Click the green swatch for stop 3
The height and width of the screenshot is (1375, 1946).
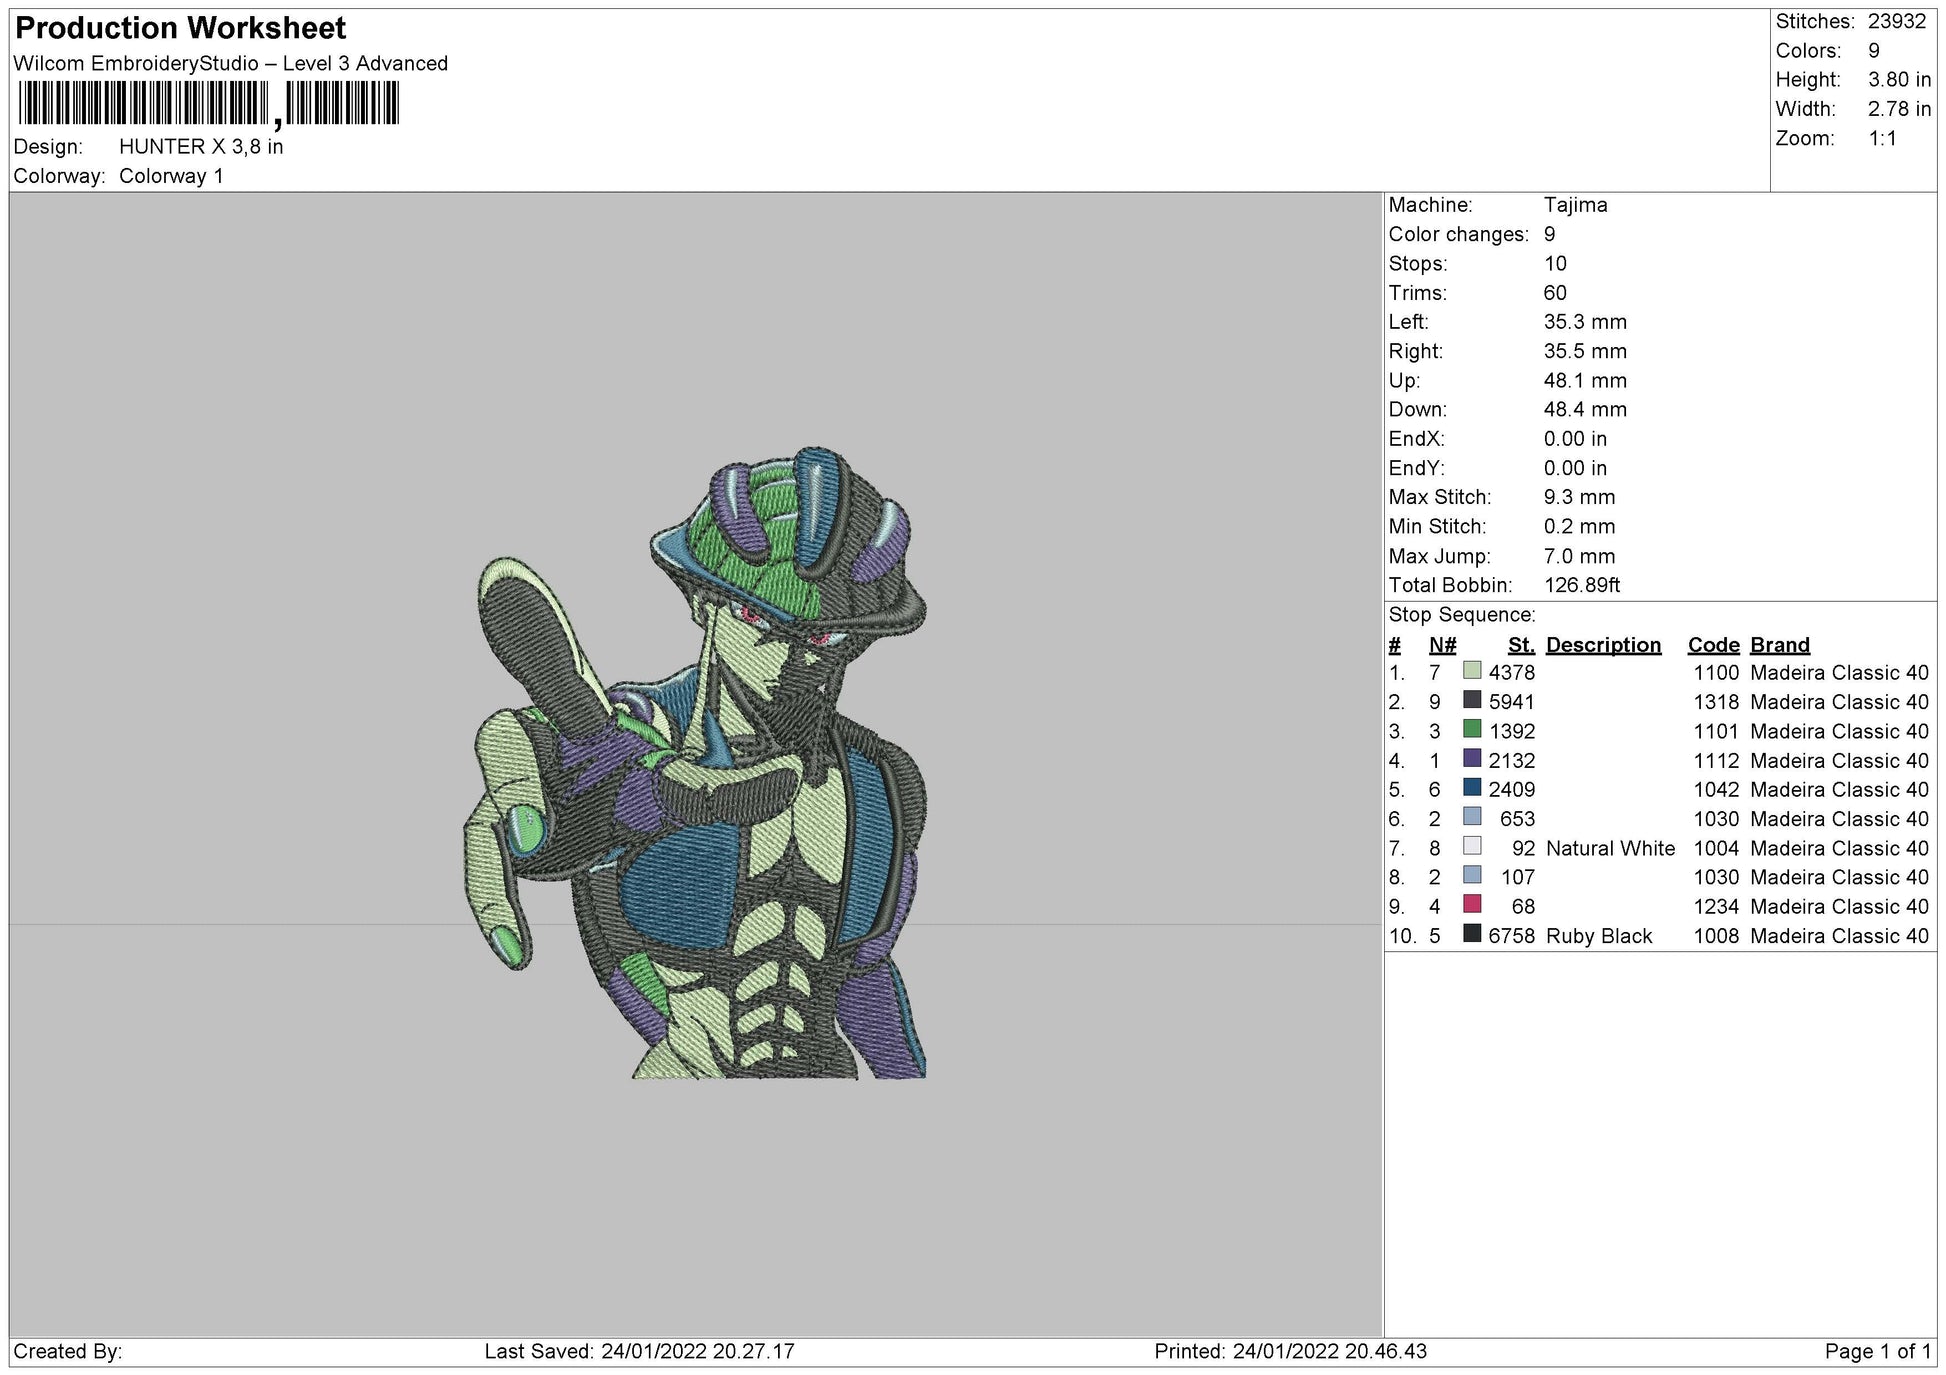point(1472,729)
